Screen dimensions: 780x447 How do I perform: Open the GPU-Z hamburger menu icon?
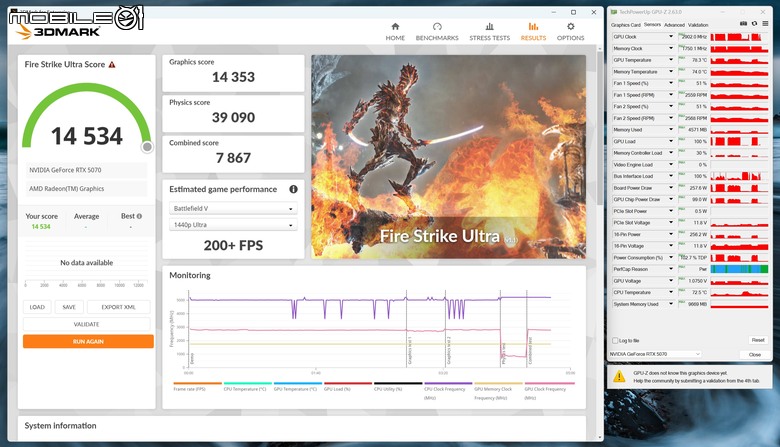pos(765,24)
